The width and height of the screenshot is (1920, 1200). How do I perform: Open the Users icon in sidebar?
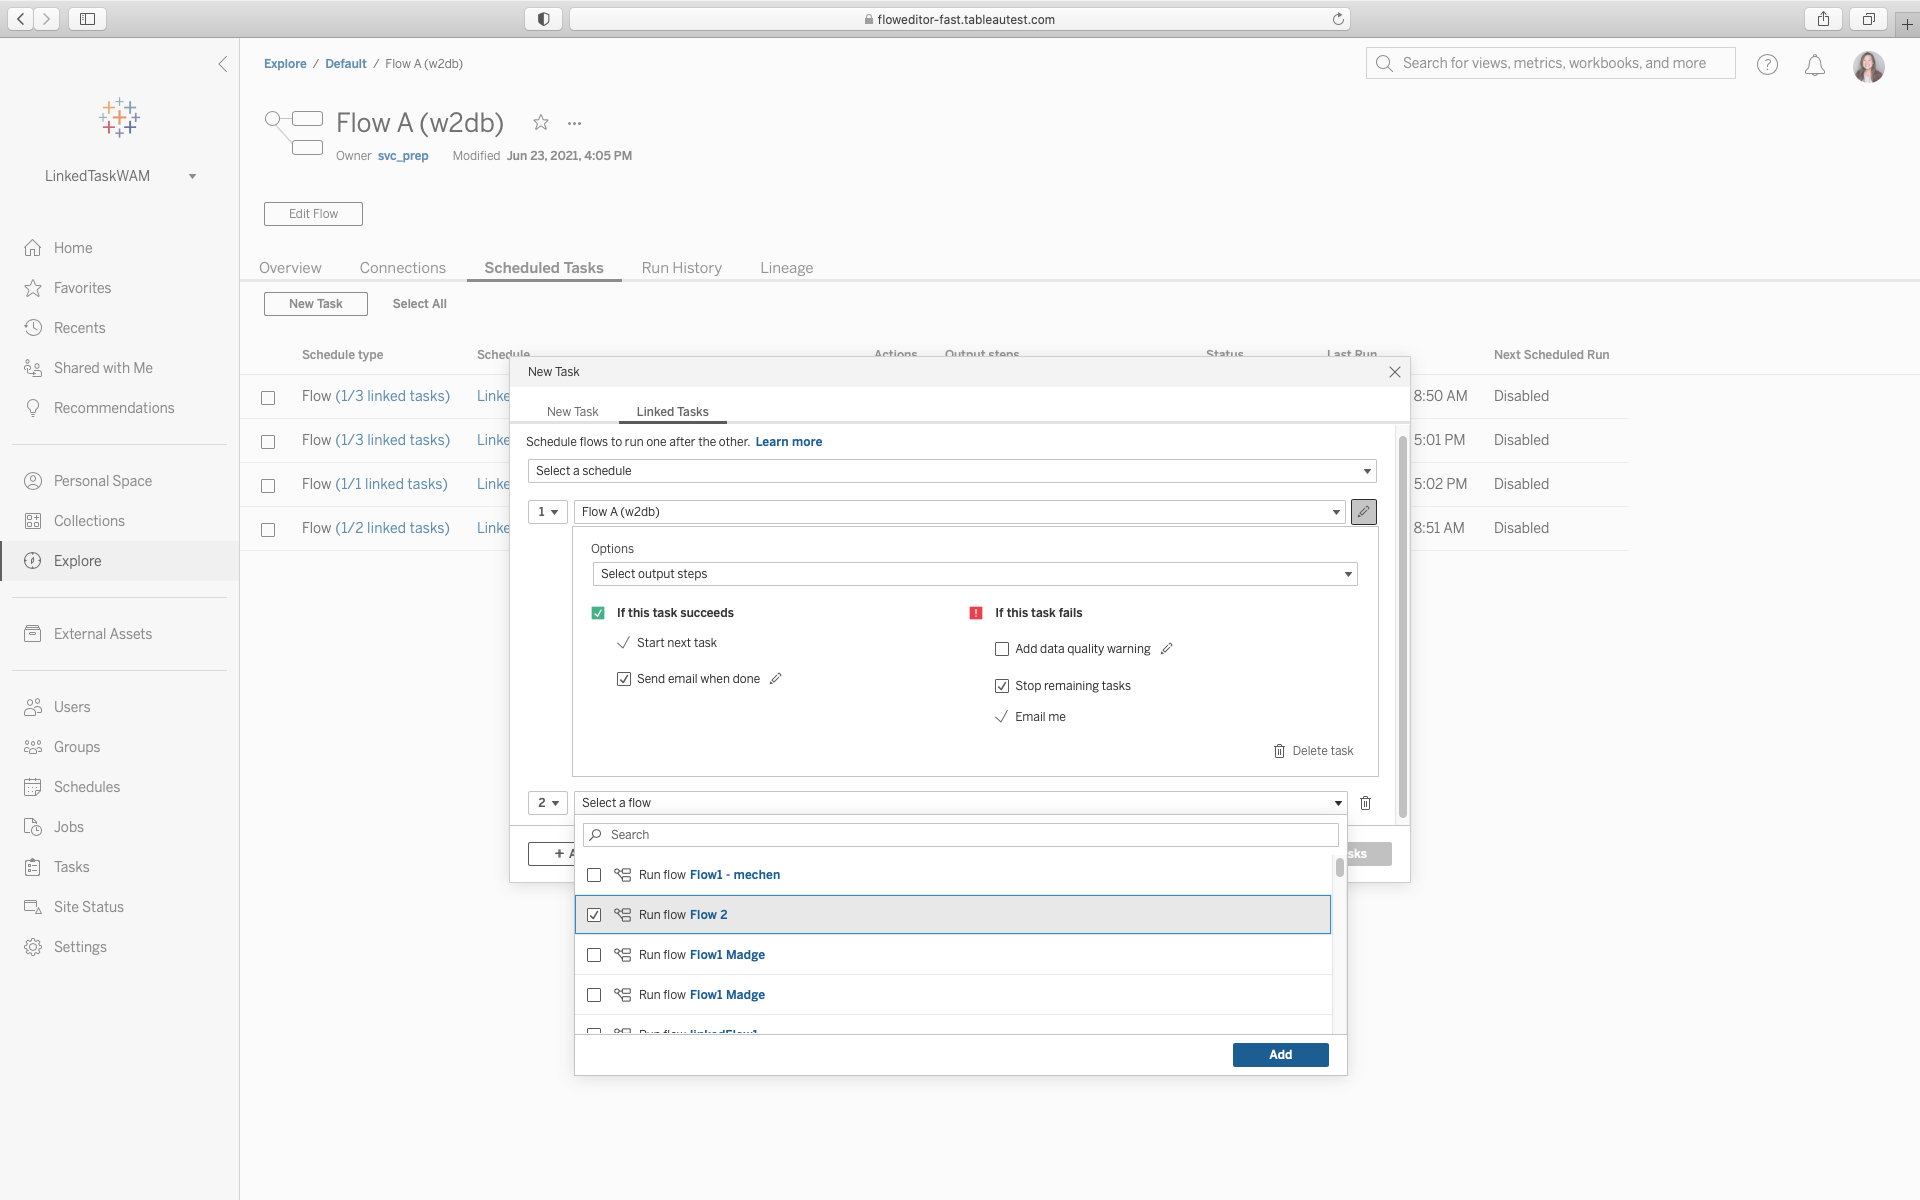coord(33,707)
